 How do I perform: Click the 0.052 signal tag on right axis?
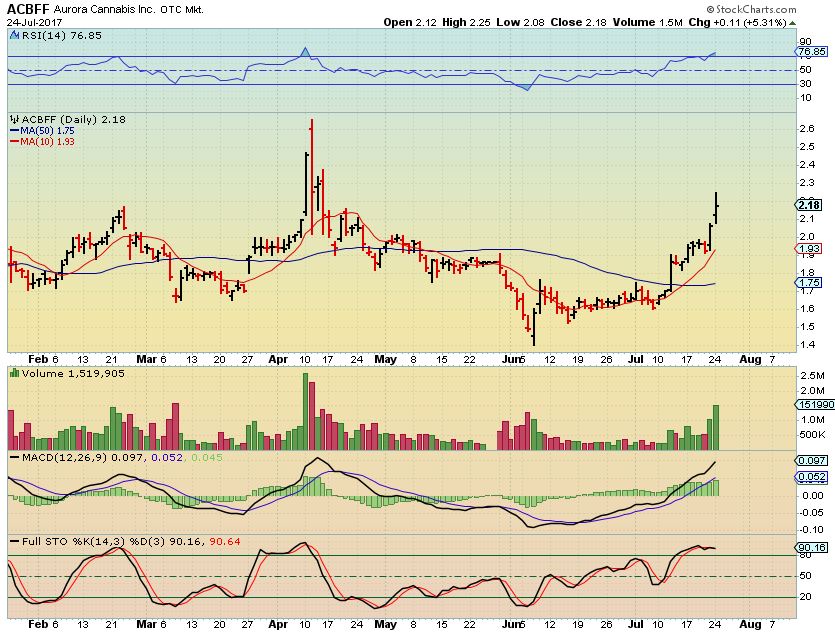pos(812,477)
